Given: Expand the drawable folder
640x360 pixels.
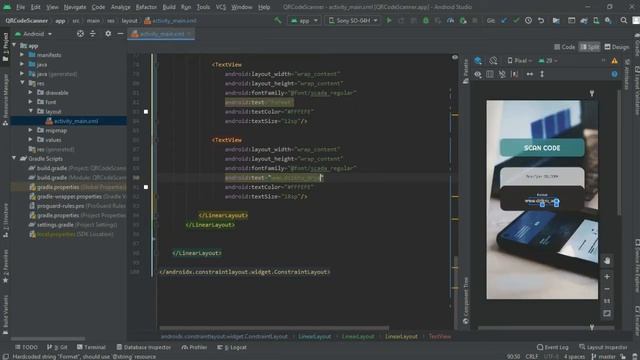Looking at the screenshot, I should [x=30, y=92].
